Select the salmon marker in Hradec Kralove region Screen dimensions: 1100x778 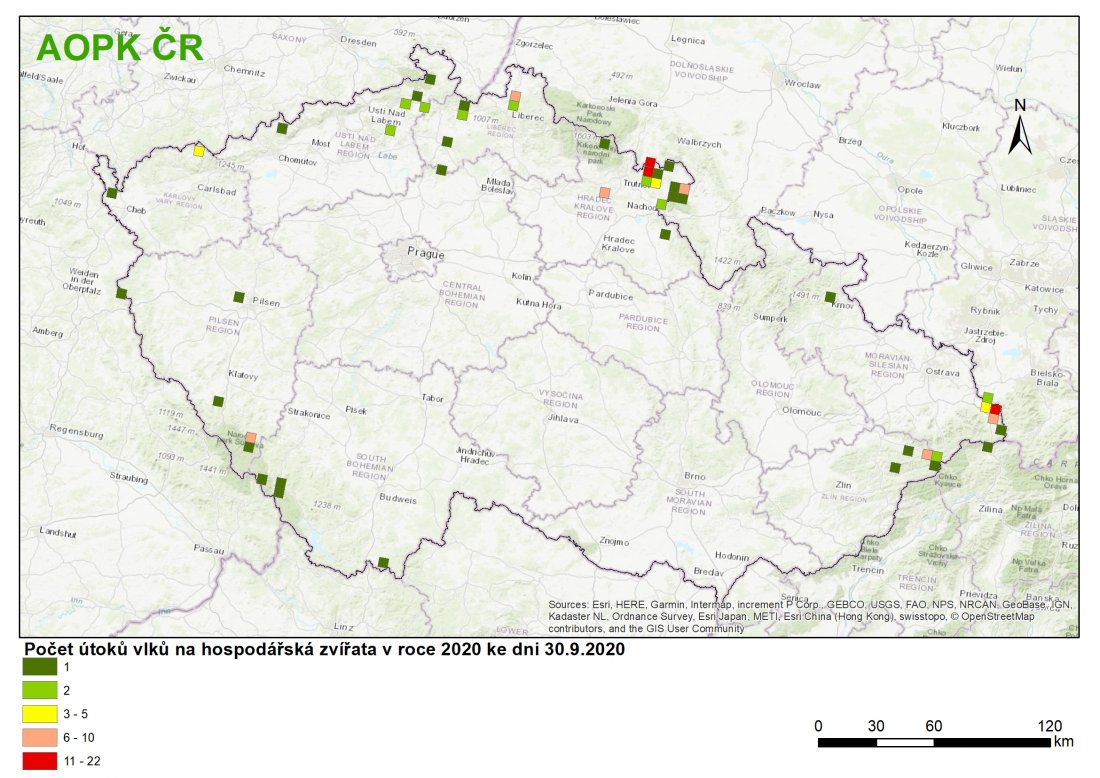coord(604,192)
